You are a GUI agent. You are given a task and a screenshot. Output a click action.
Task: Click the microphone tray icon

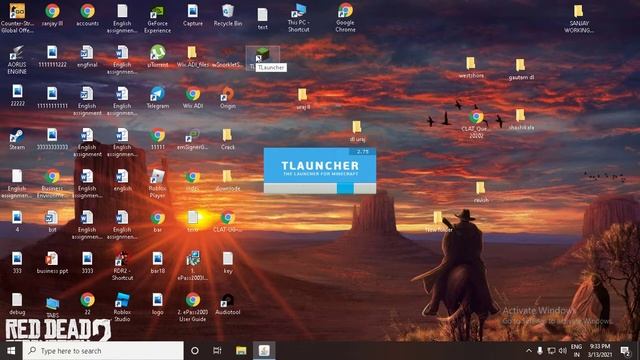(540, 351)
